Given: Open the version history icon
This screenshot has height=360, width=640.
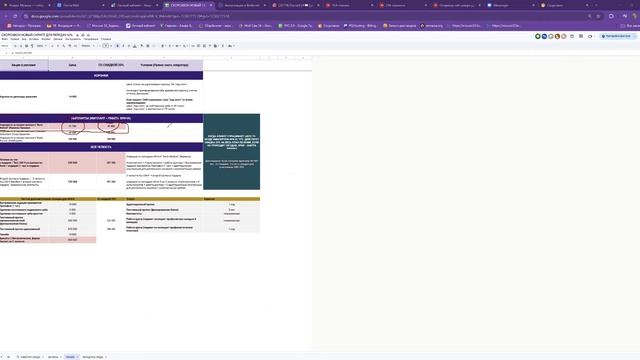Looking at the screenshot, I should [572, 36].
